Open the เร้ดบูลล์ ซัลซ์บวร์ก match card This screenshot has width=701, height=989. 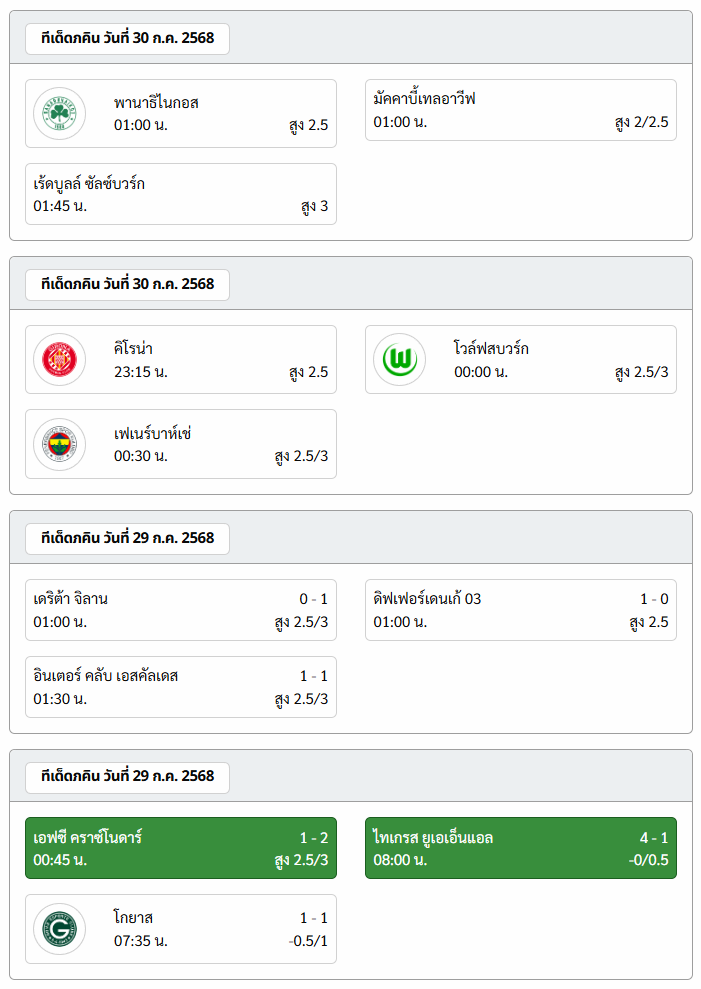coord(180,194)
